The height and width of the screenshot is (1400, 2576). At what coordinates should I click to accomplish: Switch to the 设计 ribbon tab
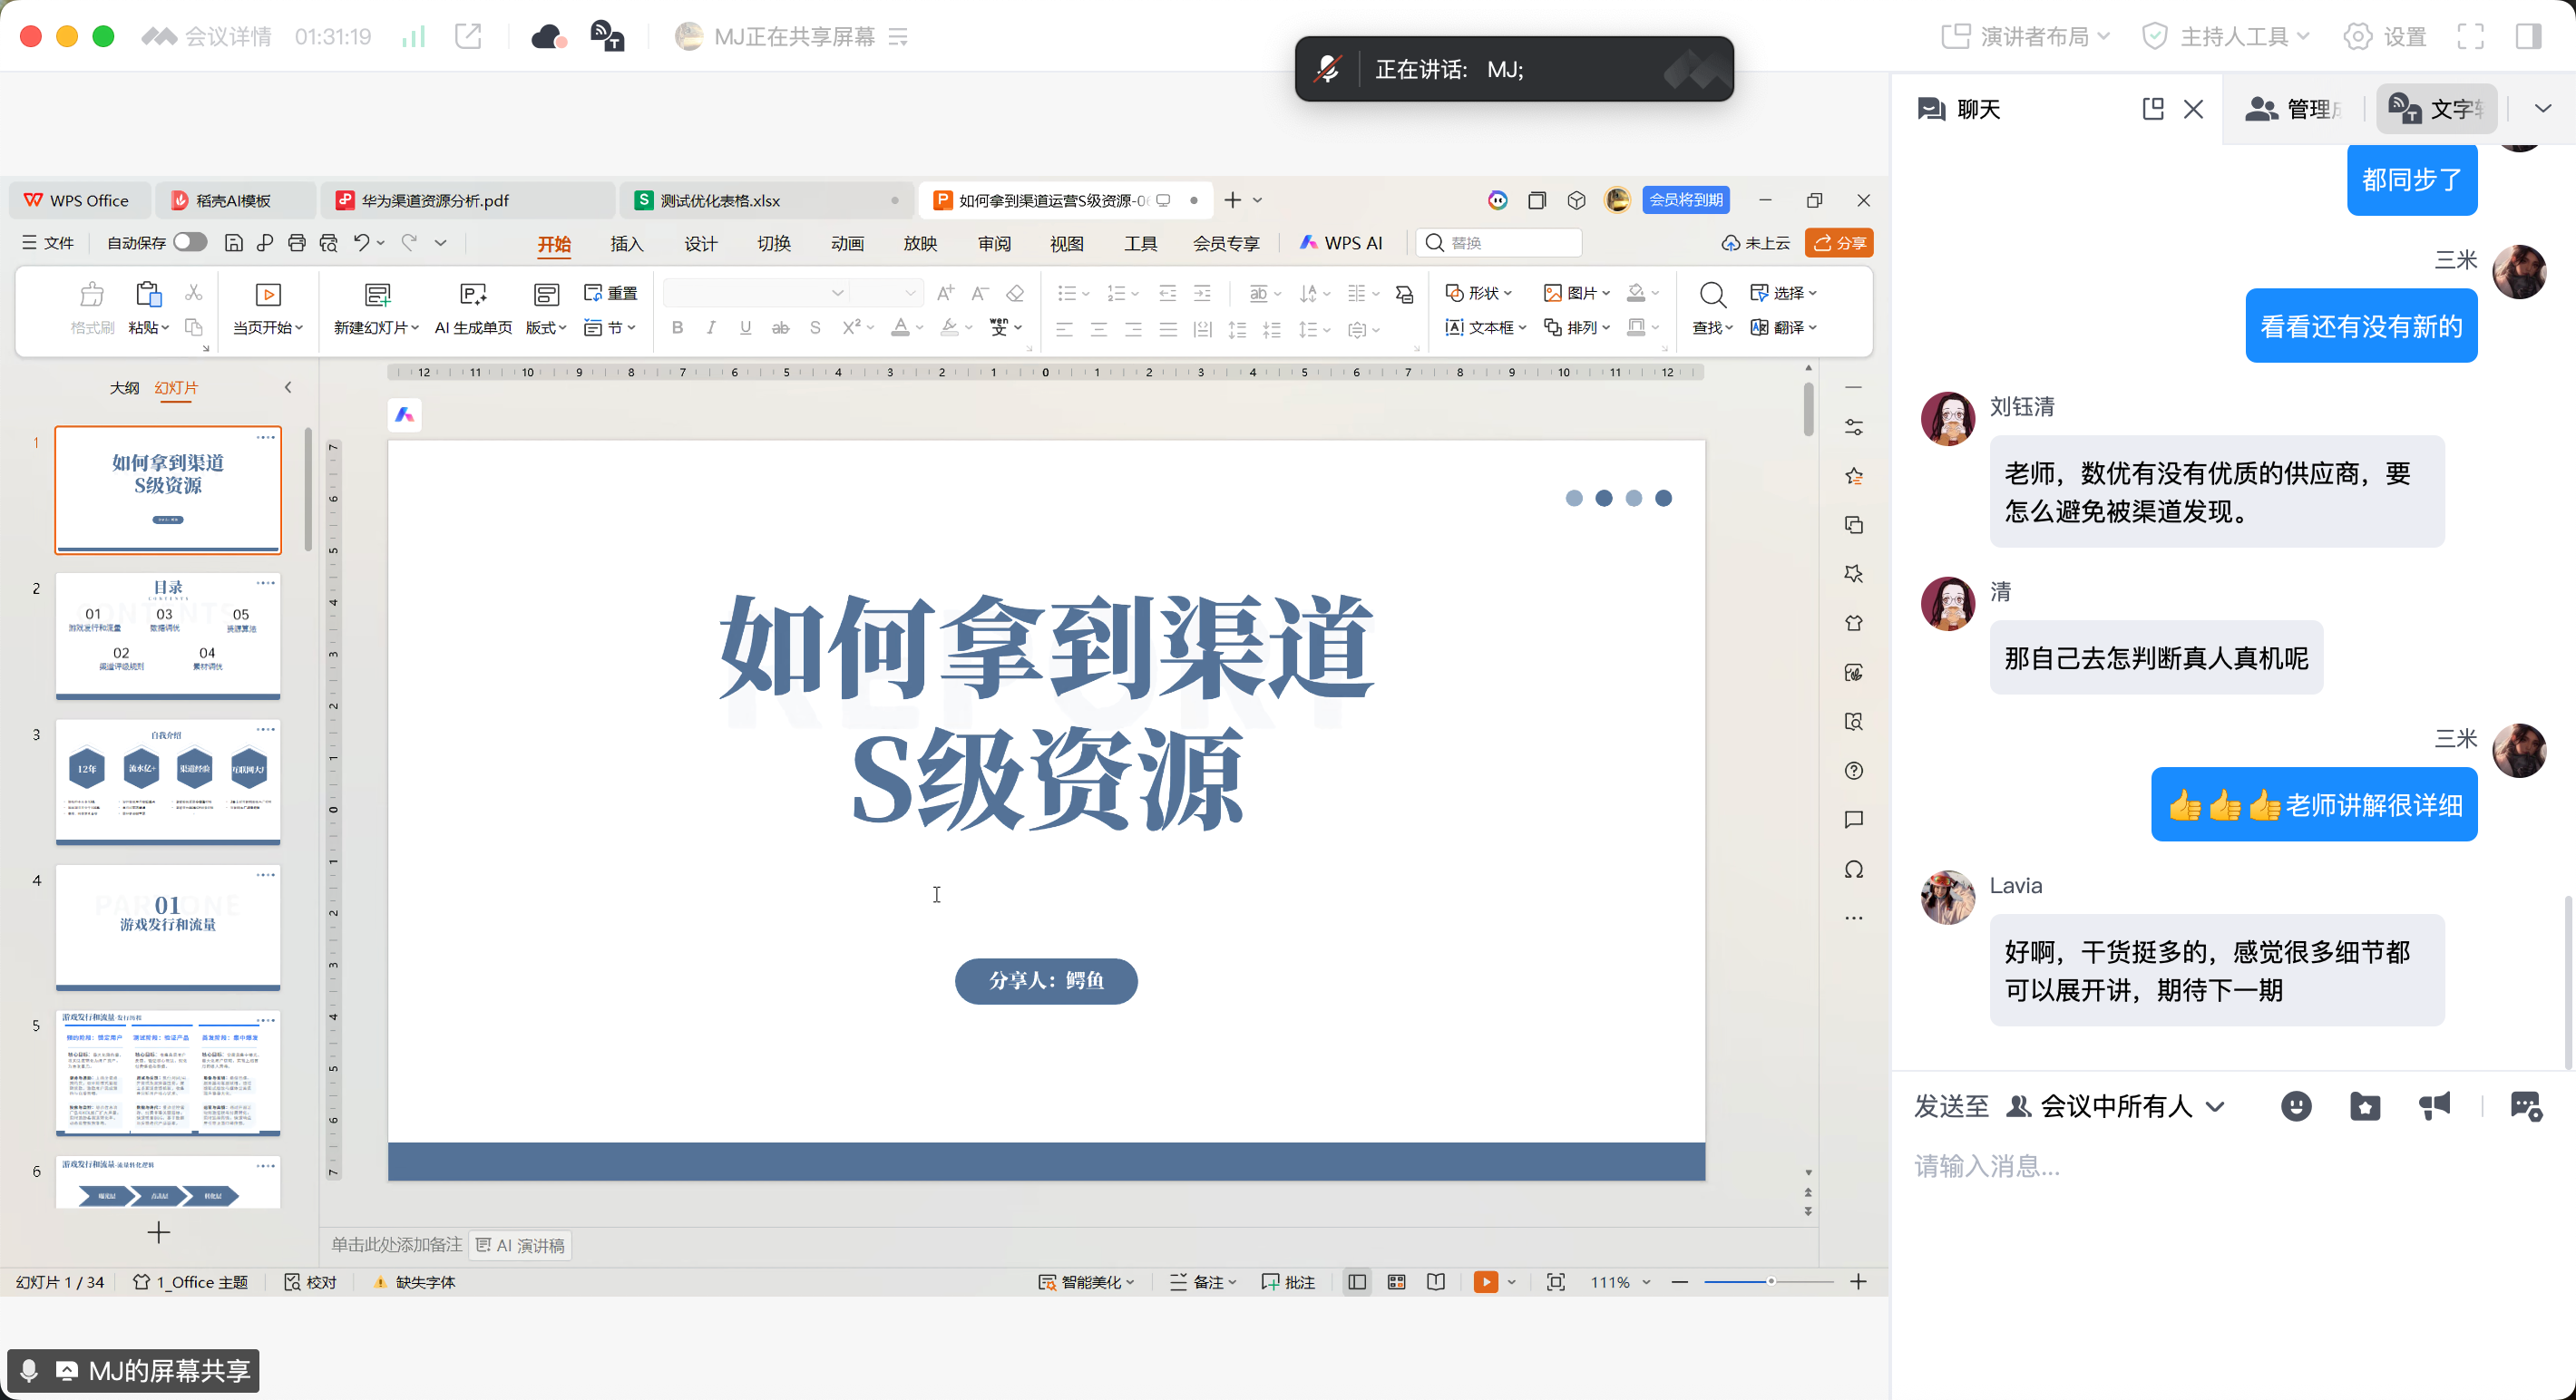(701, 243)
